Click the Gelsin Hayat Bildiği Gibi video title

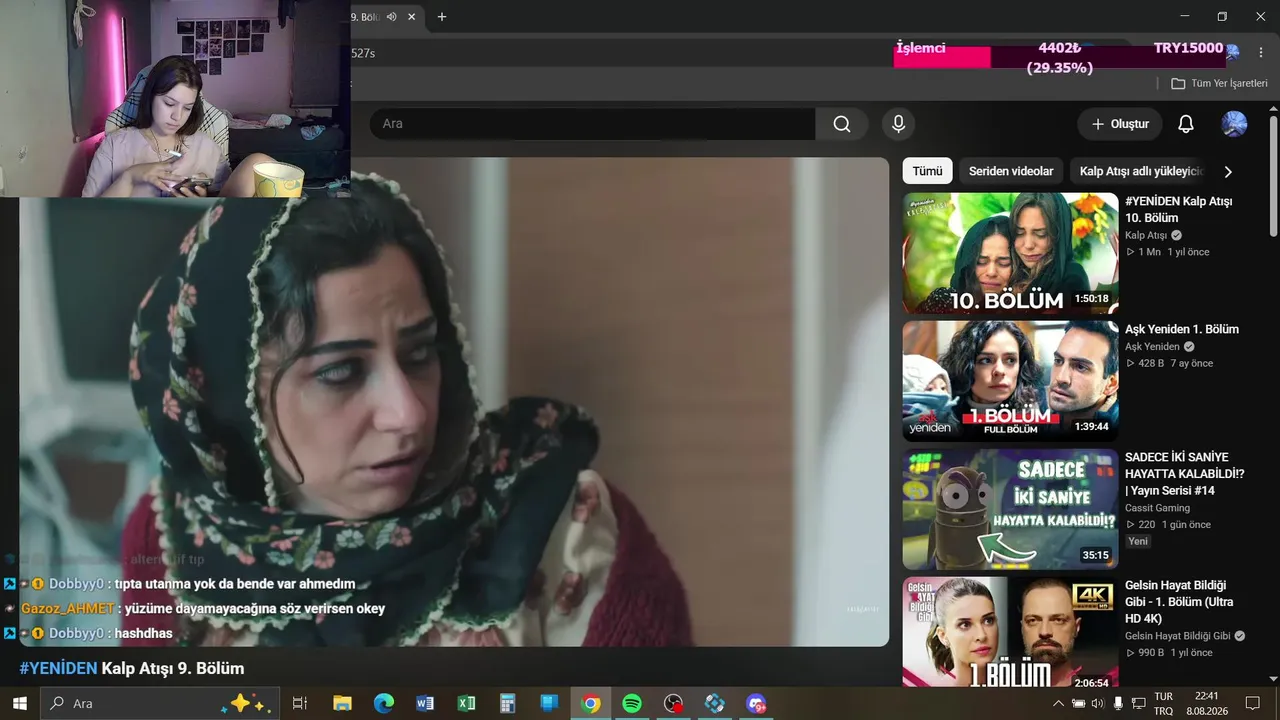pyautogui.click(x=1180, y=602)
